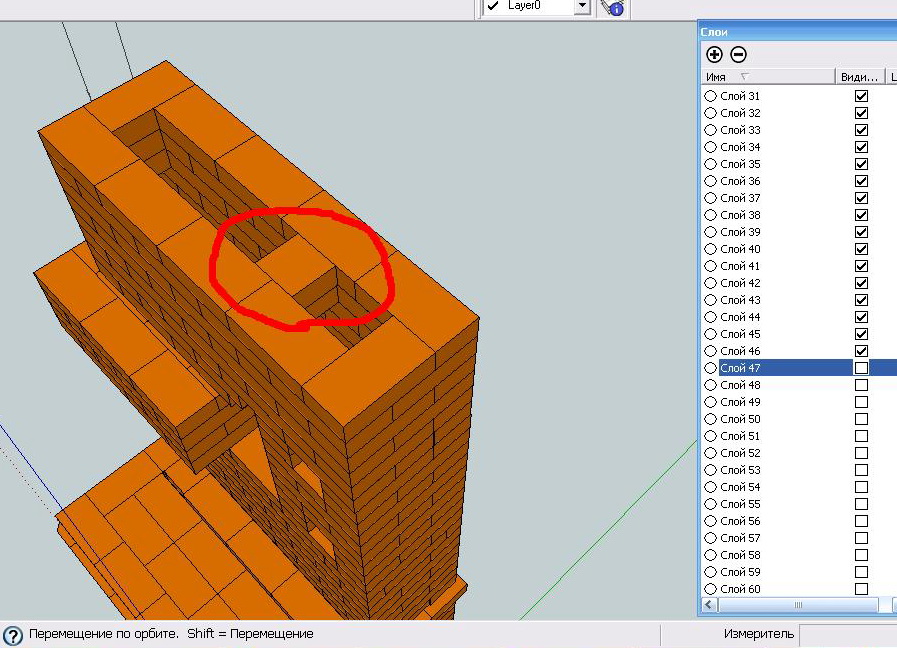Hide layer Слой 31 via its checkbox
This screenshot has height=648, width=897.
861,96
